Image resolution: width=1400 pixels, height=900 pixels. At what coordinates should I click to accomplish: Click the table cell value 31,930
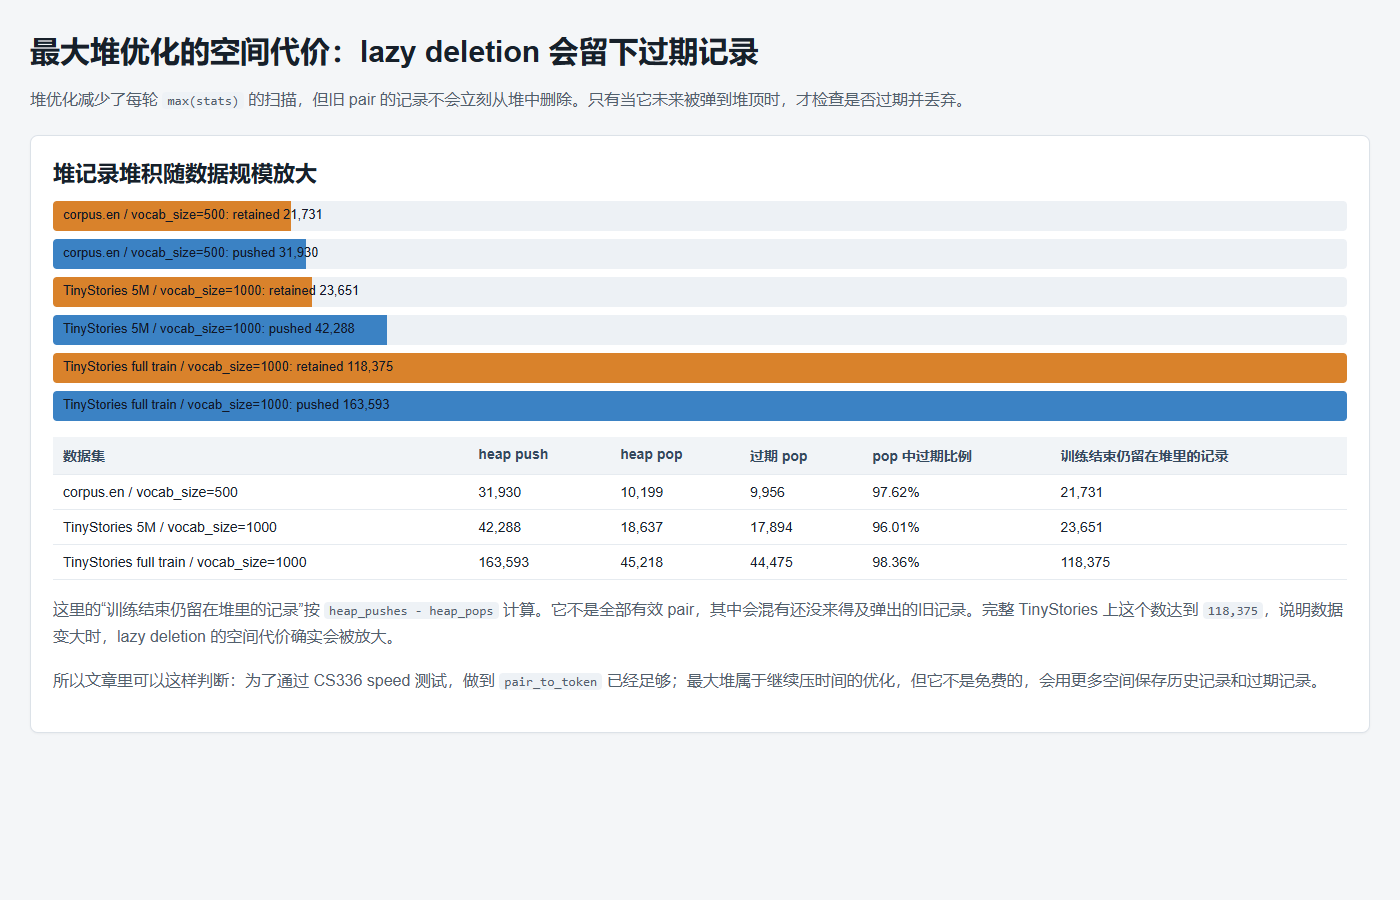click(499, 492)
